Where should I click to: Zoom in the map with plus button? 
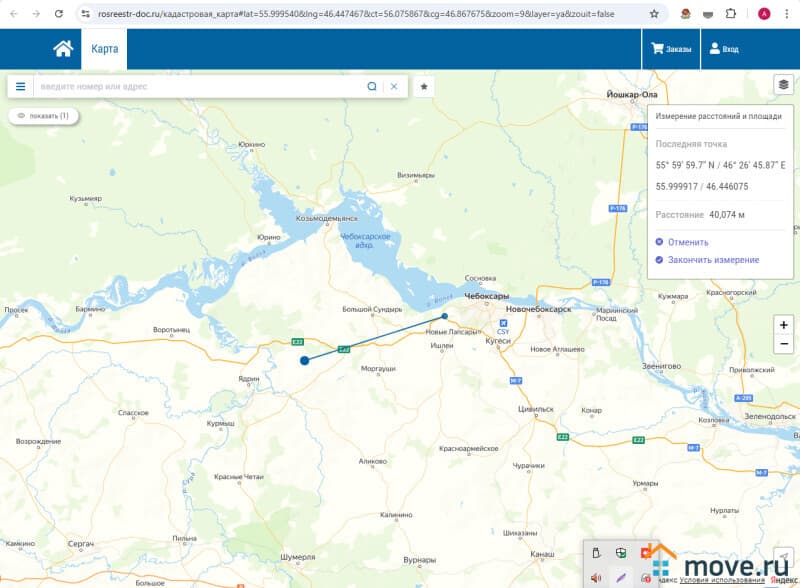coord(783,325)
